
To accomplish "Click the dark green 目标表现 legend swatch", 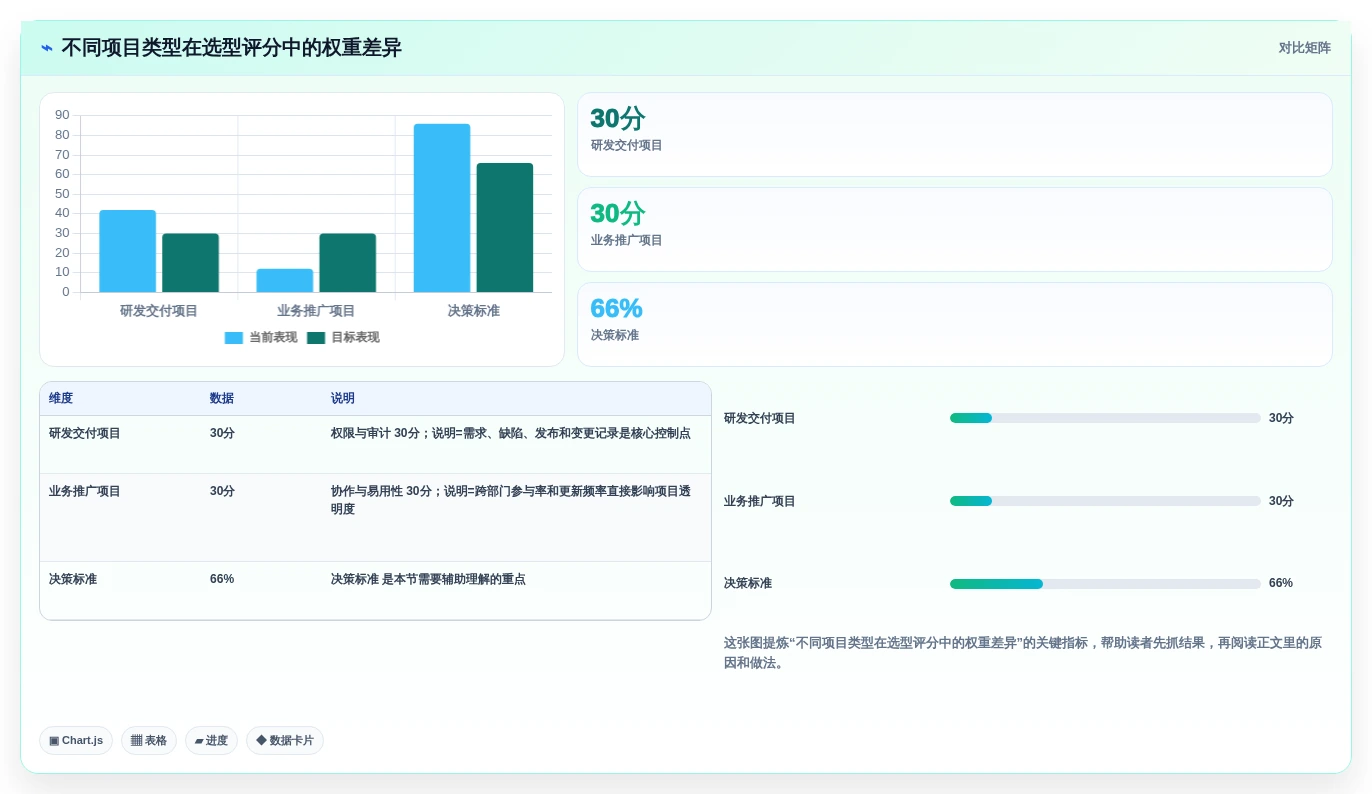I will pos(316,338).
